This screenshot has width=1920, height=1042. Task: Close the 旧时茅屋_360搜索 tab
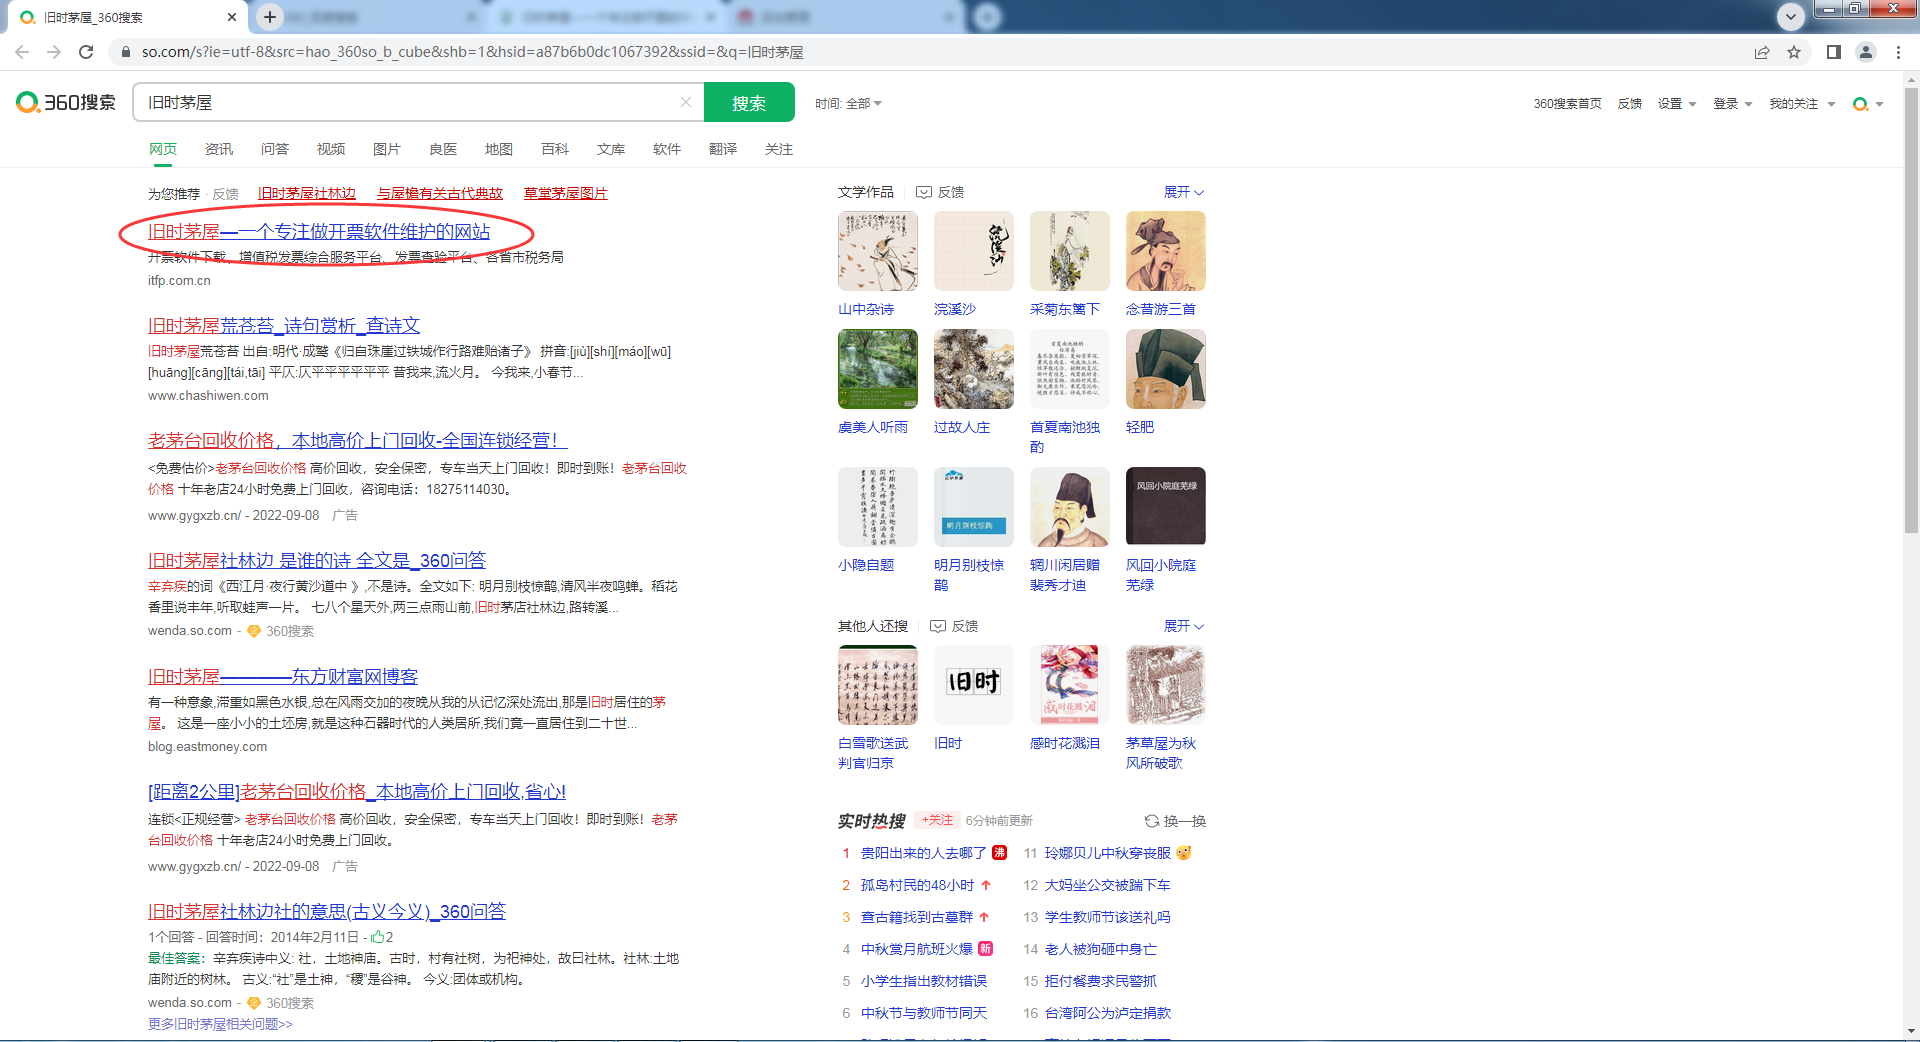point(232,17)
